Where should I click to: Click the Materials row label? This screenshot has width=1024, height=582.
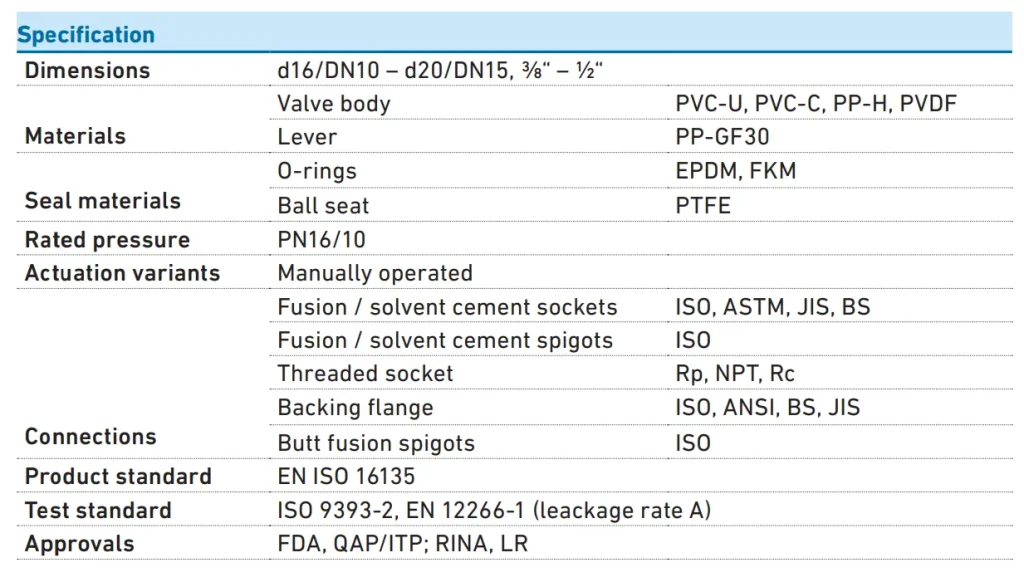coord(75,136)
